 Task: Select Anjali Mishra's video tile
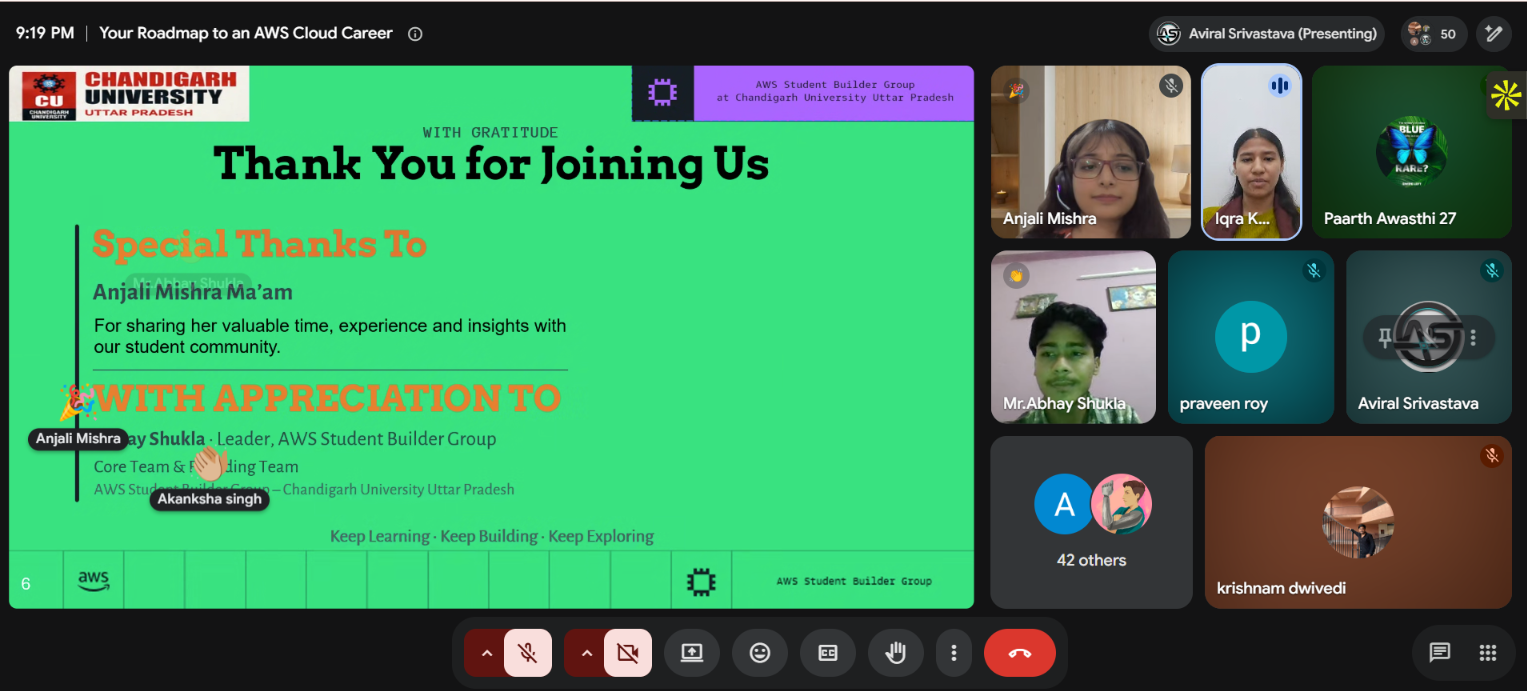pos(1091,152)
